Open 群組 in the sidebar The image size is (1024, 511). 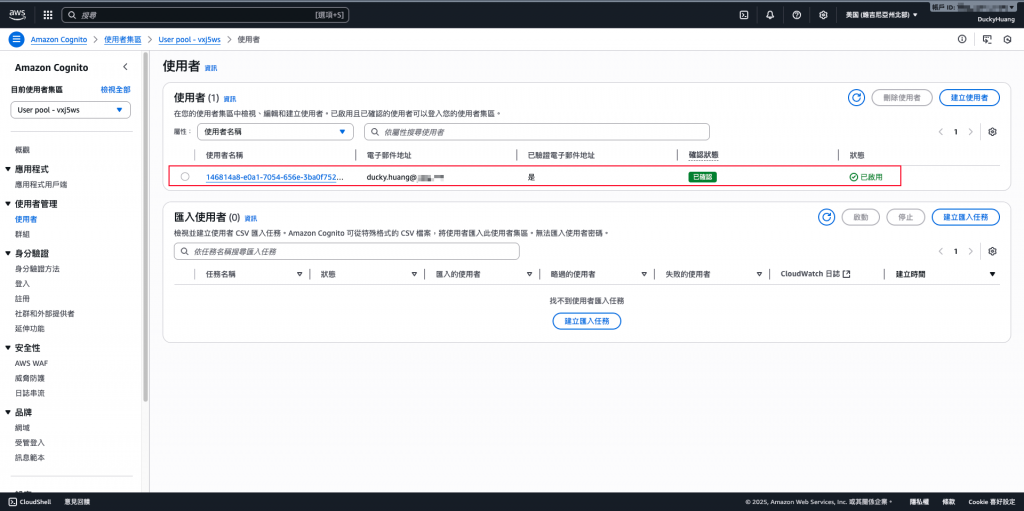point(22,234)
